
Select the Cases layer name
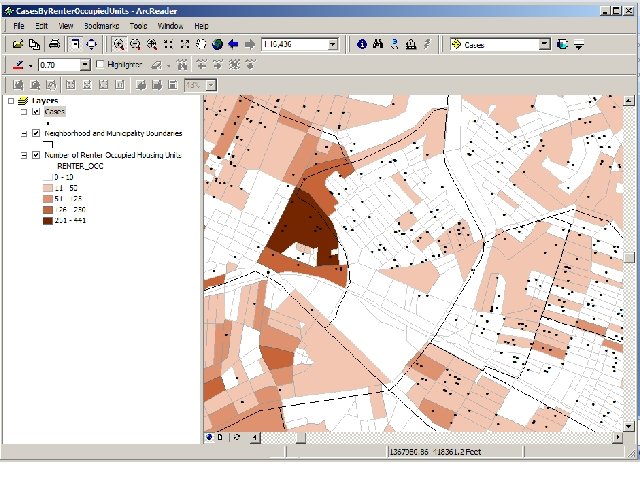click(x=54, y=112)
